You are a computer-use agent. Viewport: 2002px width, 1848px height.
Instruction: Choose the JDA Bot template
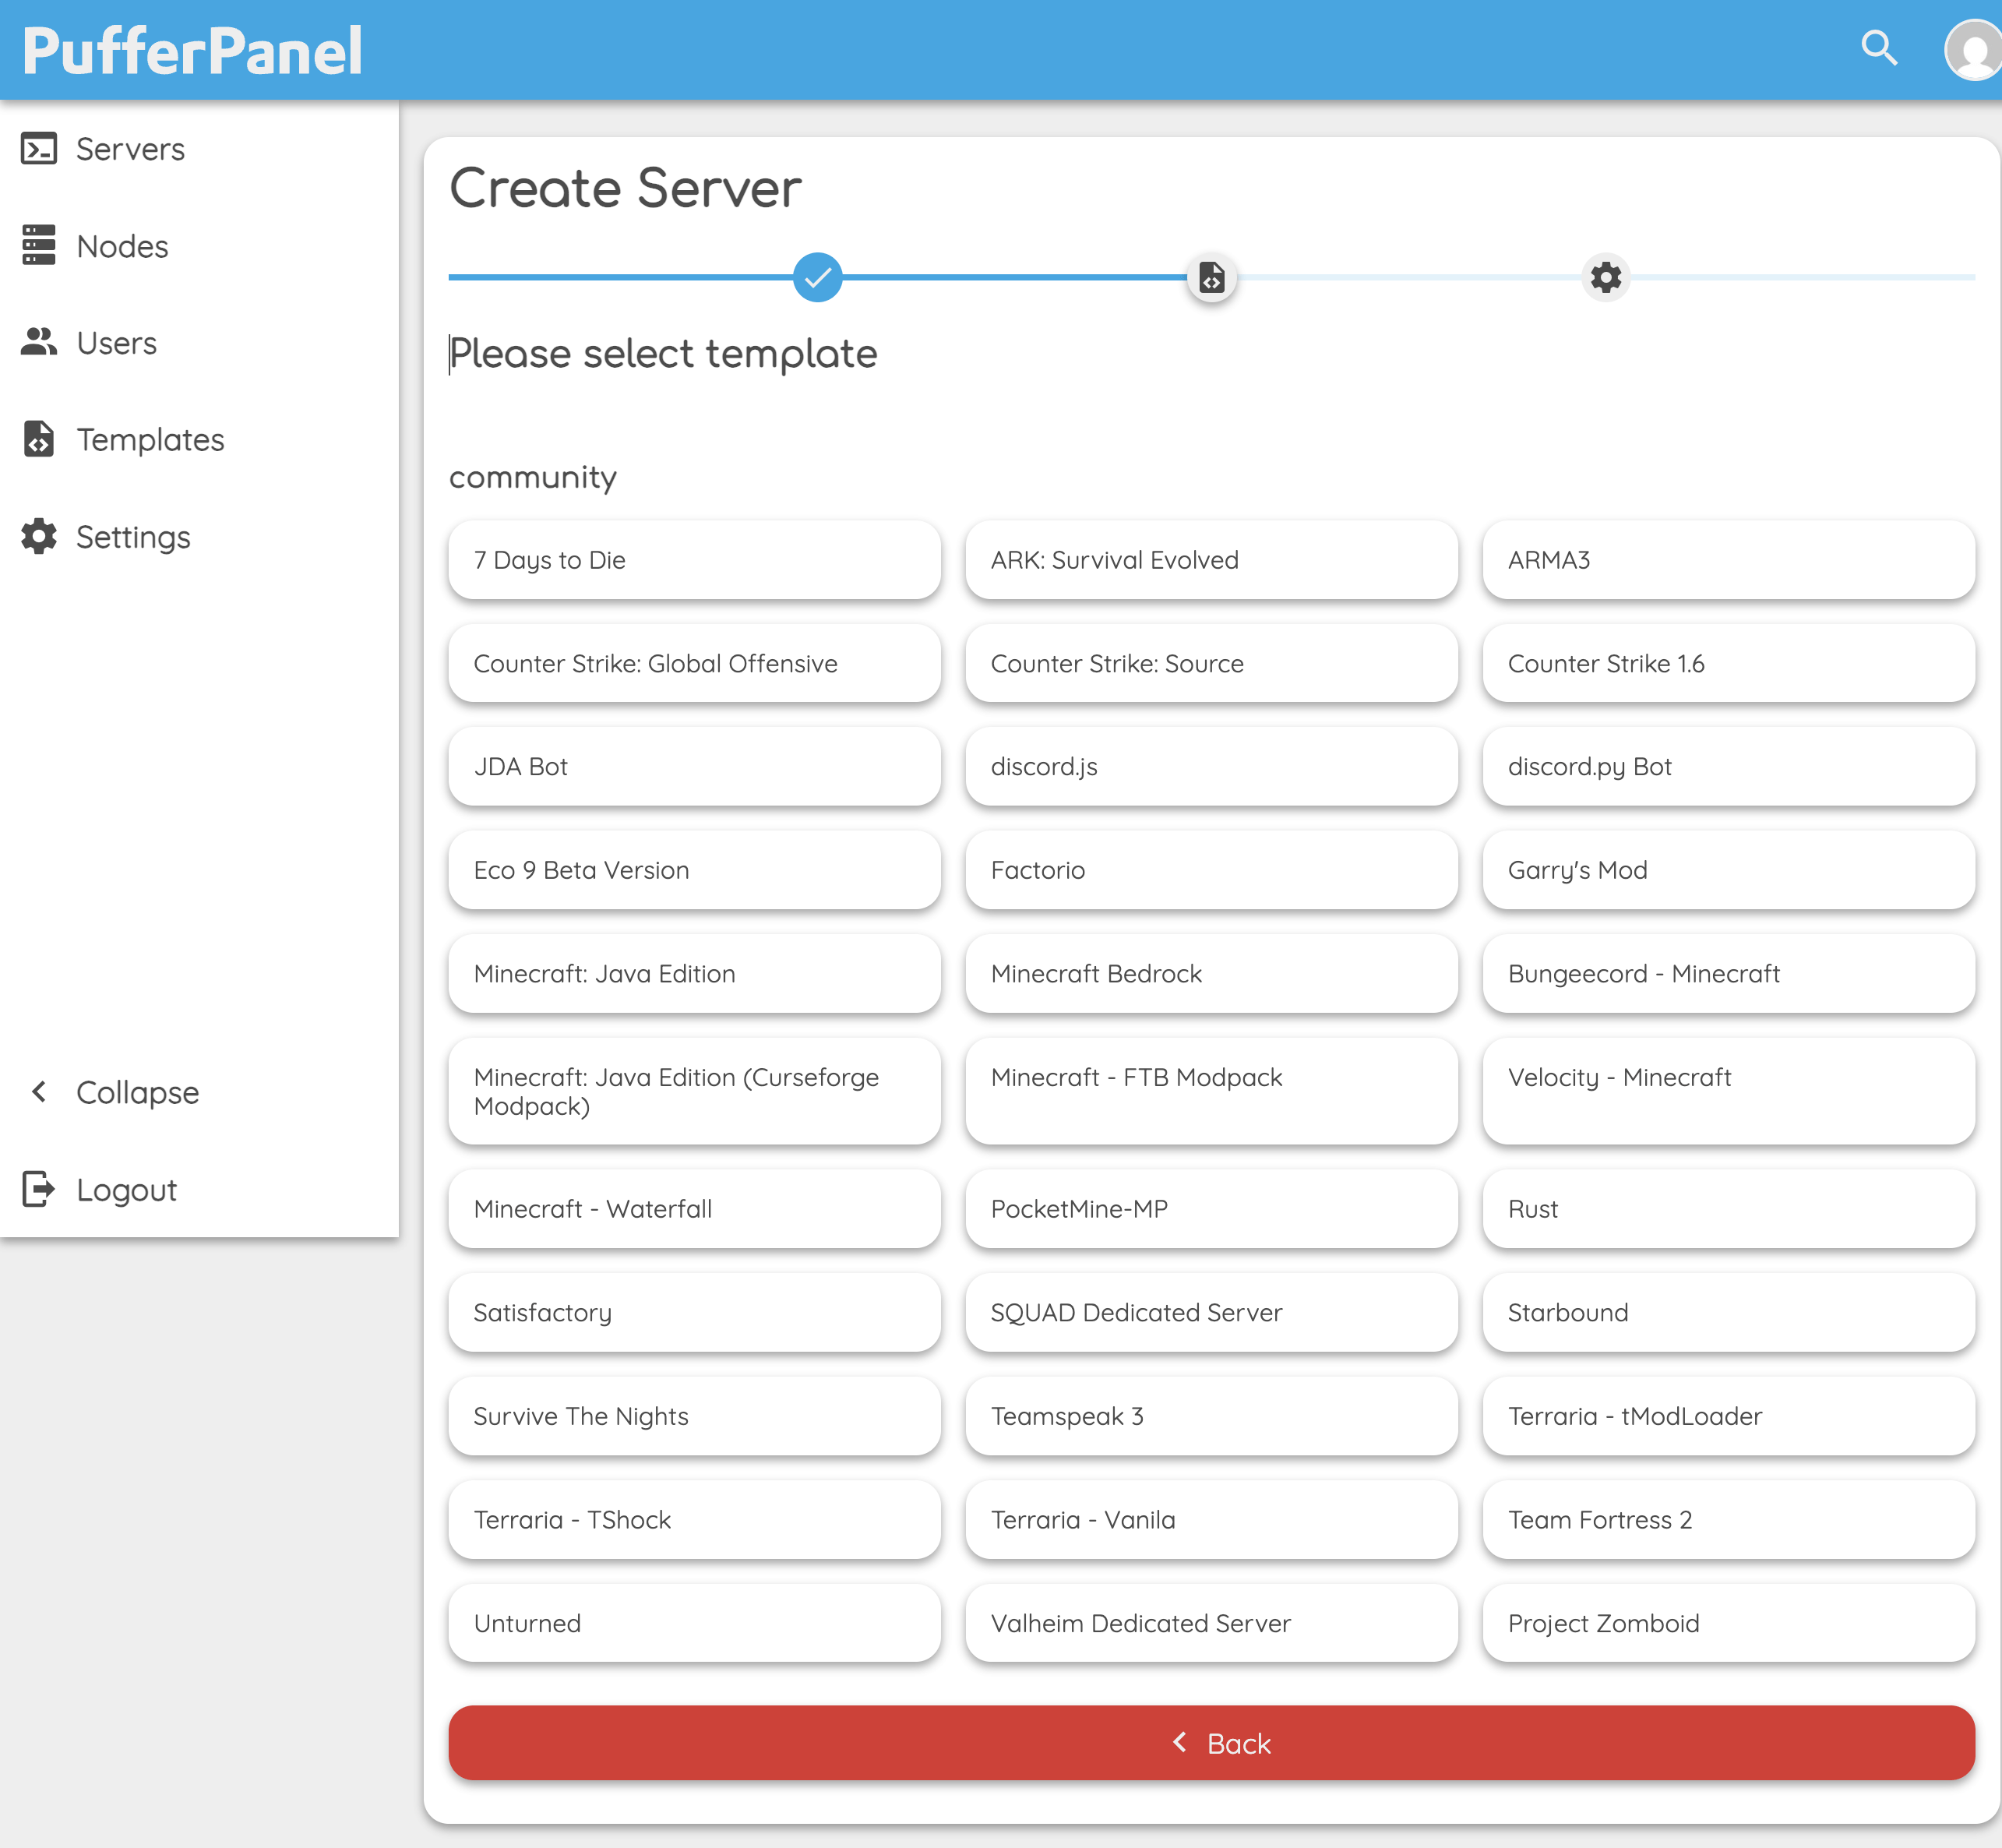click(x=694, y=766)
